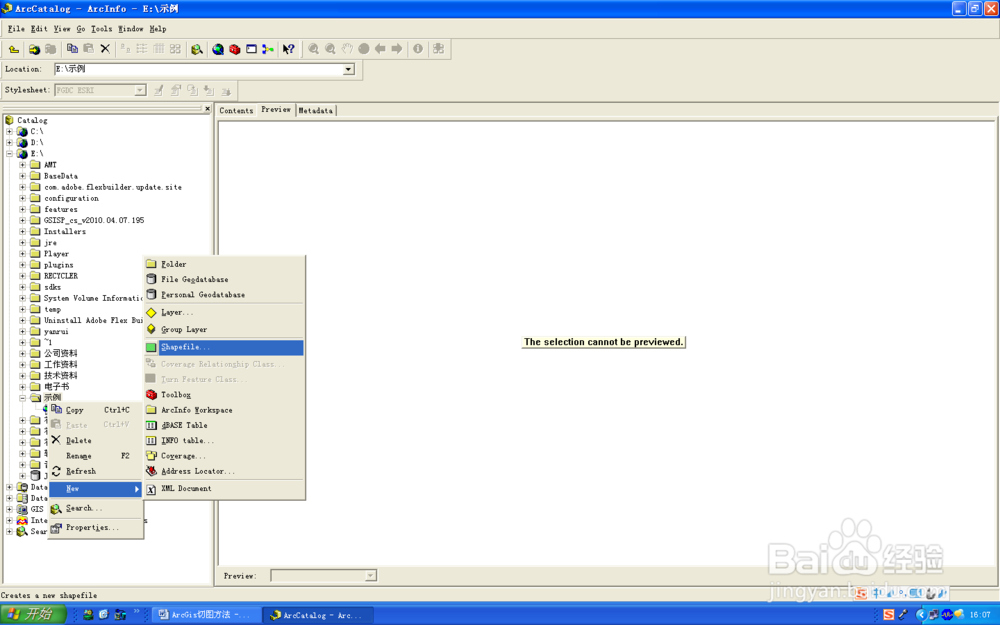Select the configuration folder in tree
Viewport: 1000px width, 625px height.
71,198
